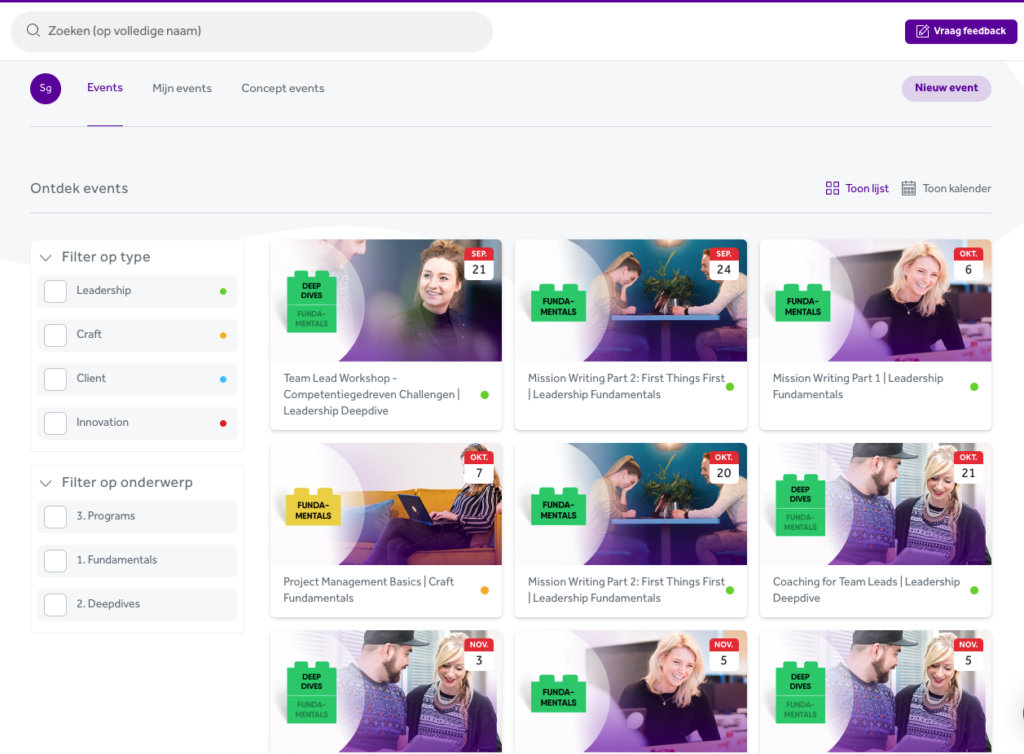Click the Toon kalender calendar icon

pos(908,188)
